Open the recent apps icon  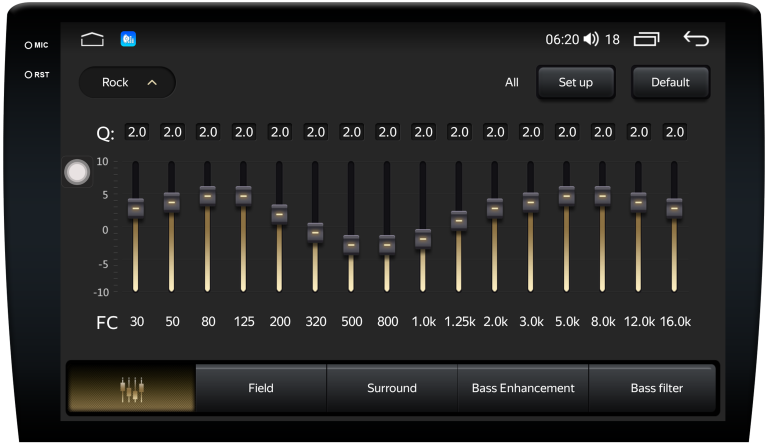647,40
